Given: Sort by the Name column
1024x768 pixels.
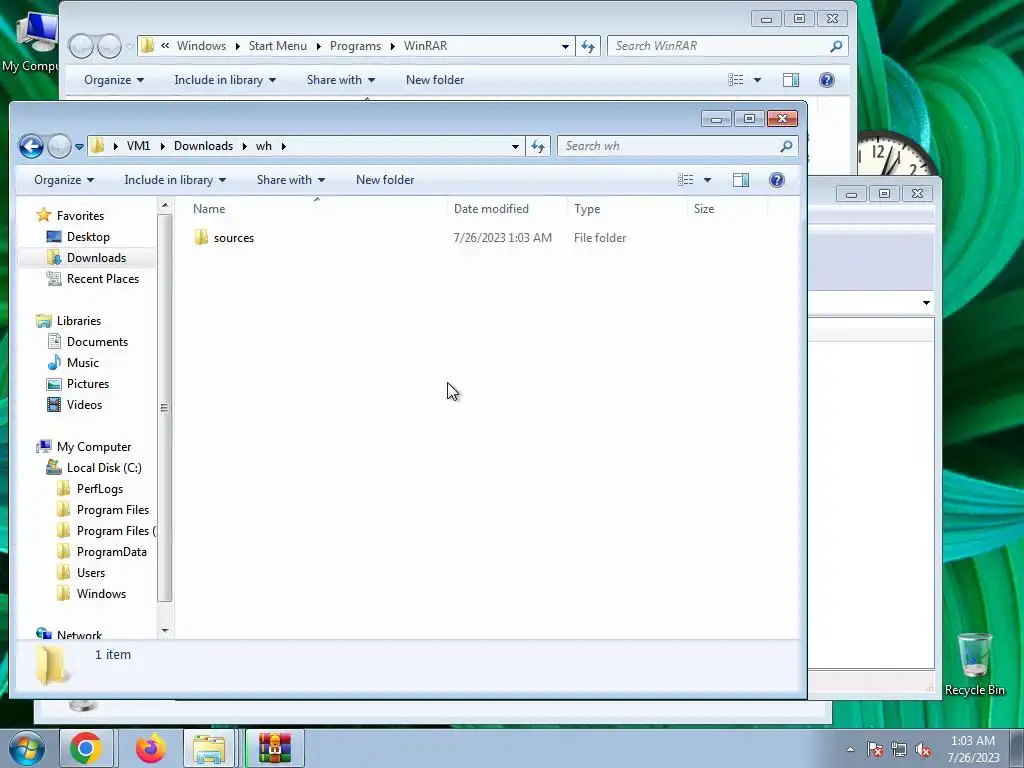Looking at the screenshot, I should point(317,209).
